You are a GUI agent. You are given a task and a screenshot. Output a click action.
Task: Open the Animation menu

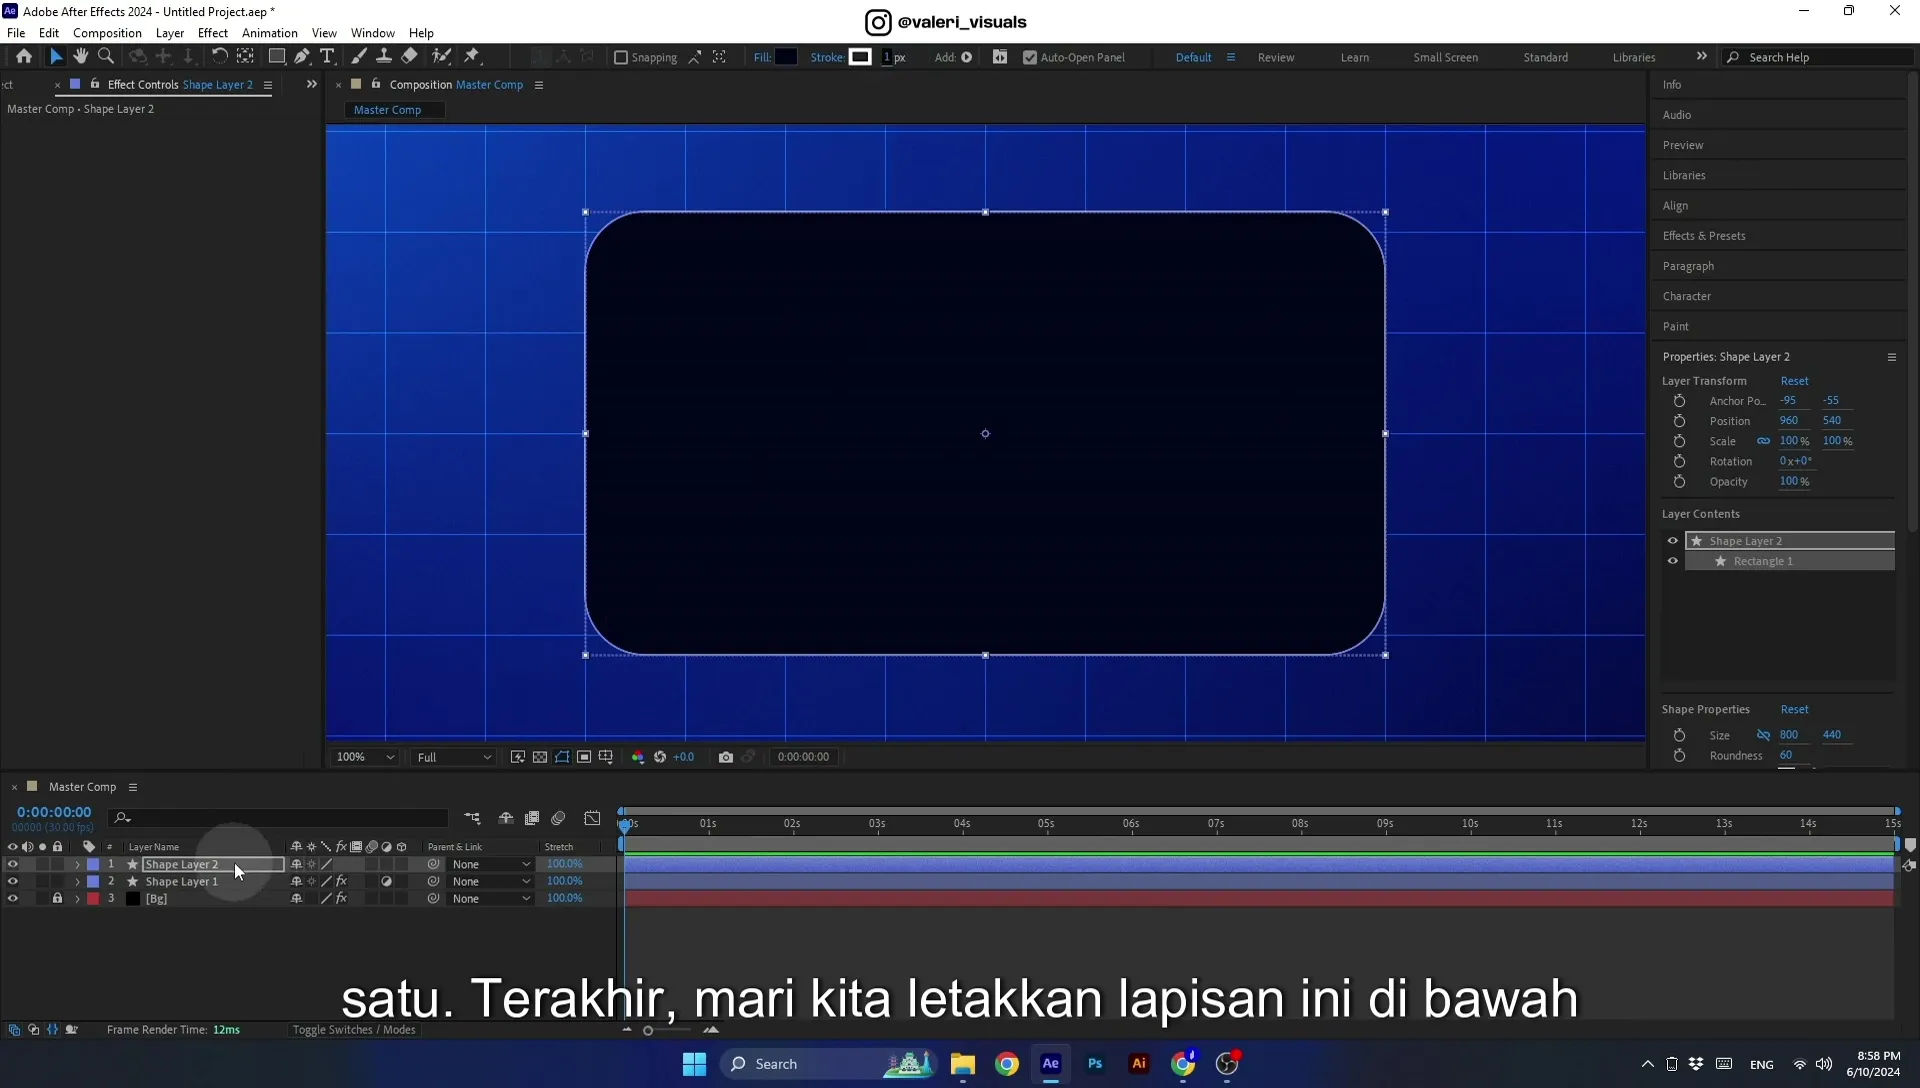(270, 33)
